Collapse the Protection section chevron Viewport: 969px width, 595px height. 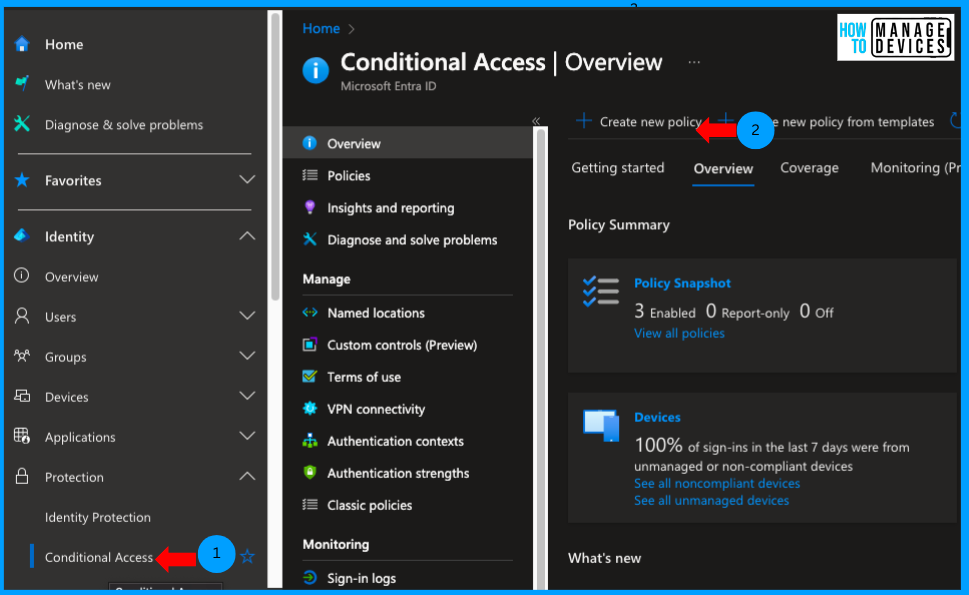pos(247,476)
